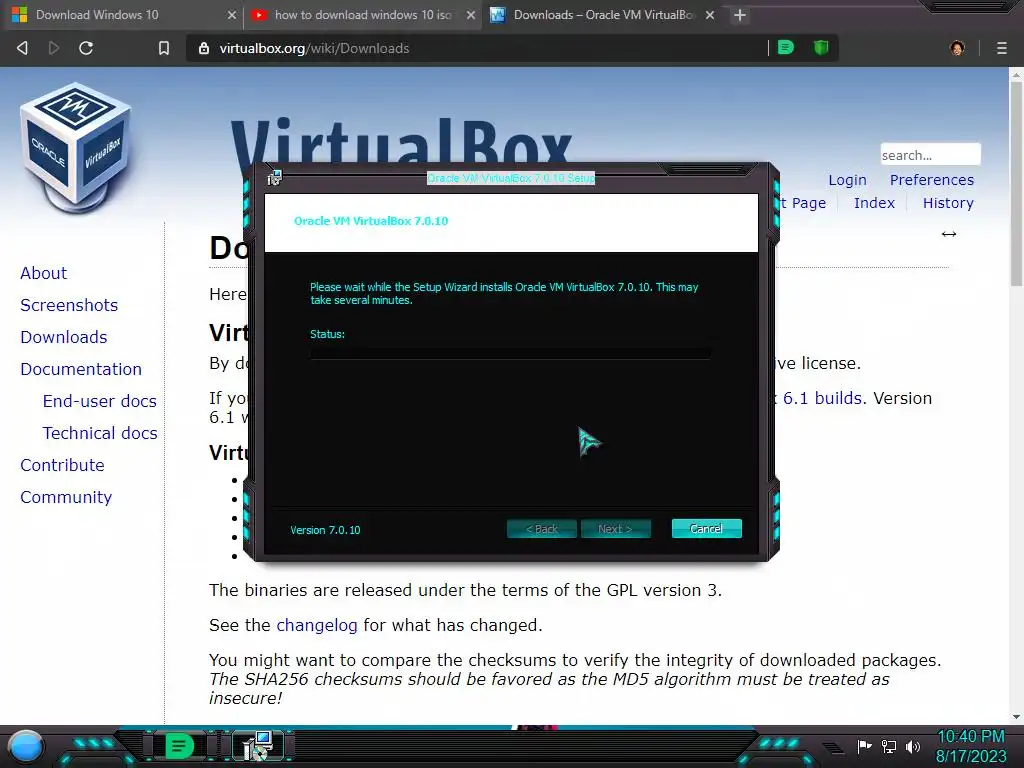This screenshot has width=1024, height=768.
Task: Open the Preferences link
Action: 931,180
